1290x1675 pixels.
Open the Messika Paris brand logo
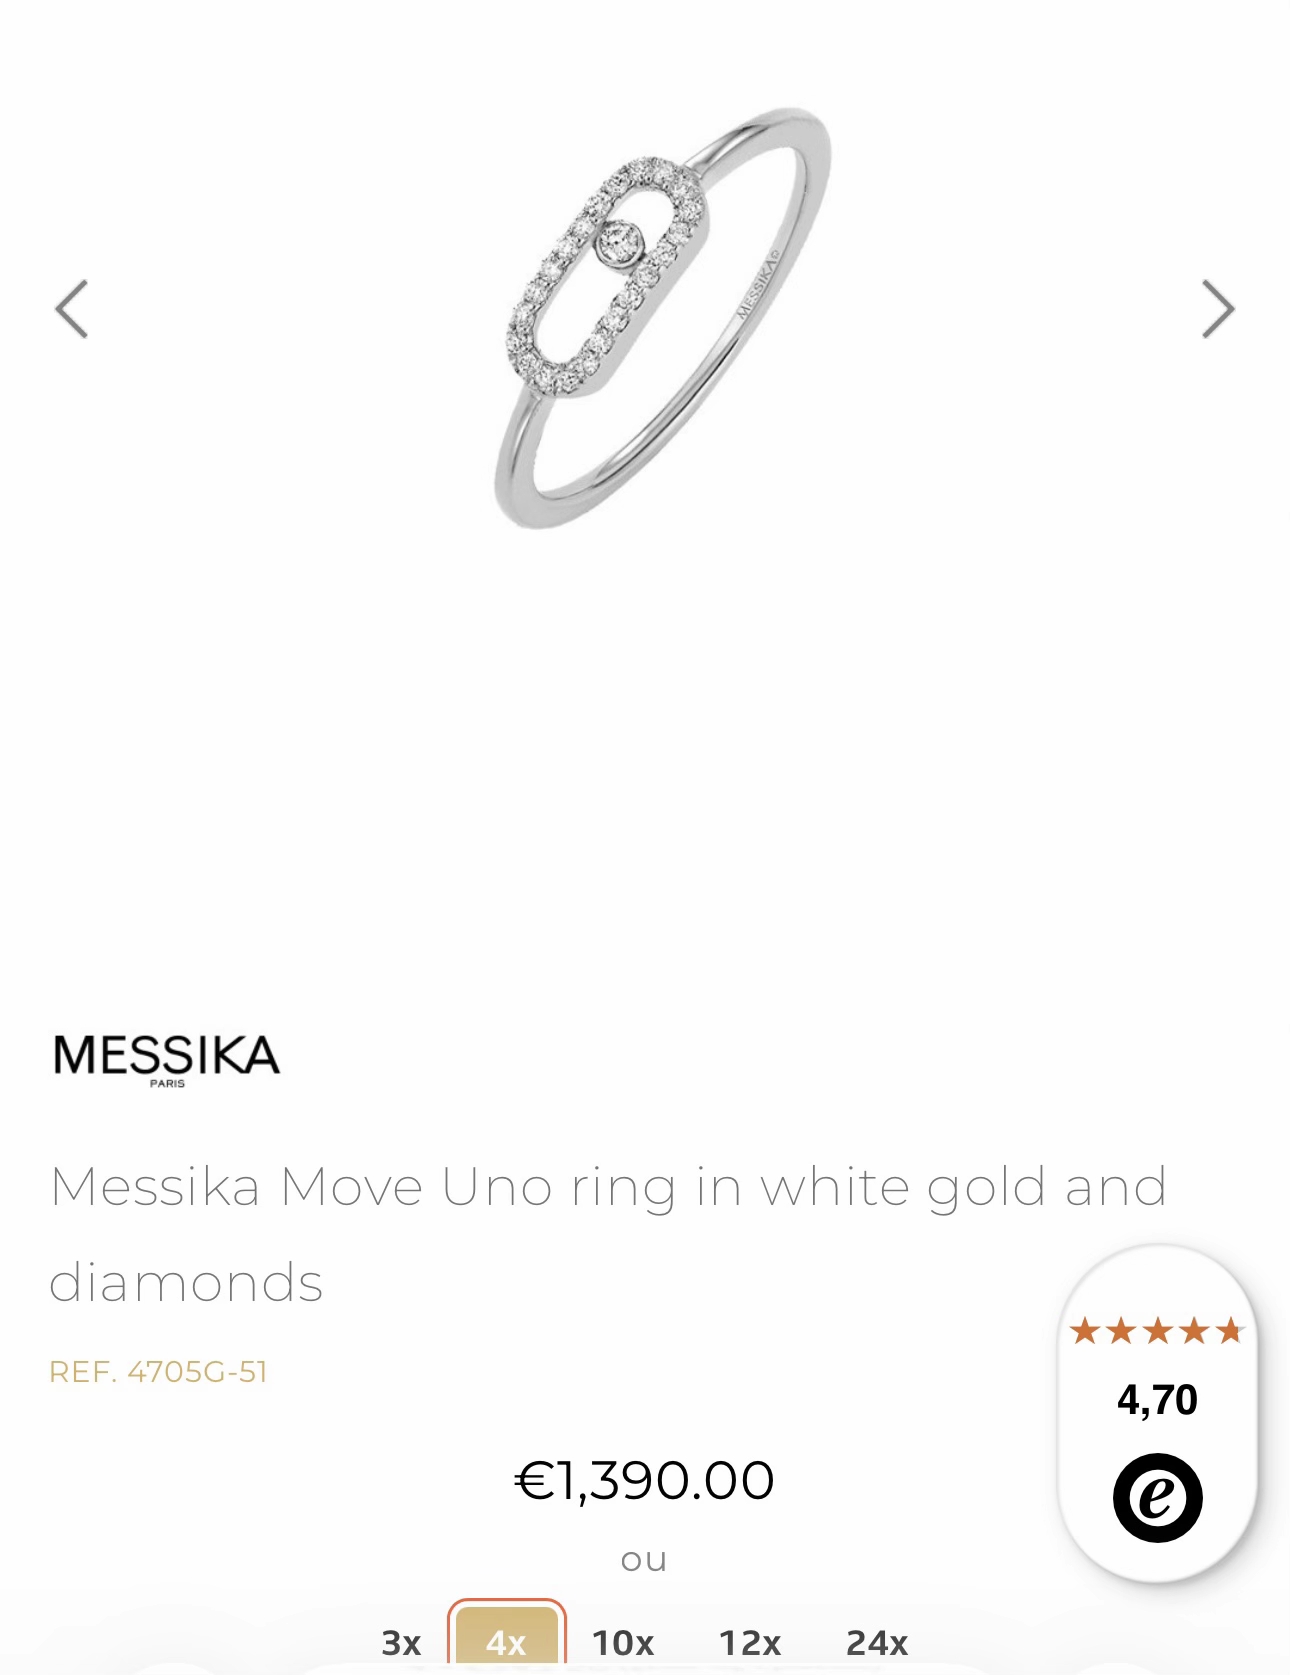click(x=167, y=1058)
